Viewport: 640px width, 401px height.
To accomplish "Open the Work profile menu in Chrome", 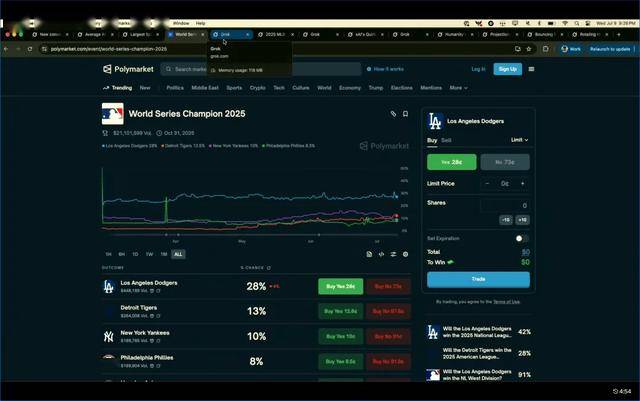I will pyautogui.click(x=571, y=49).
